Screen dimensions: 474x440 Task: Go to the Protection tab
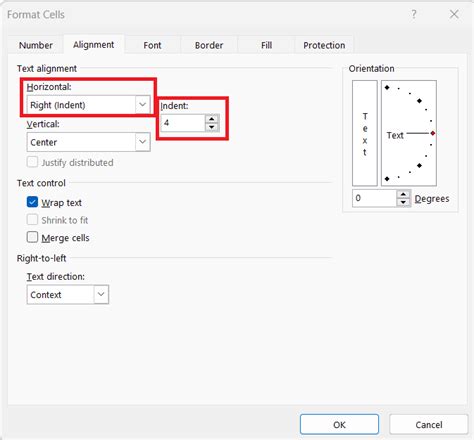(x=324, y=45)
